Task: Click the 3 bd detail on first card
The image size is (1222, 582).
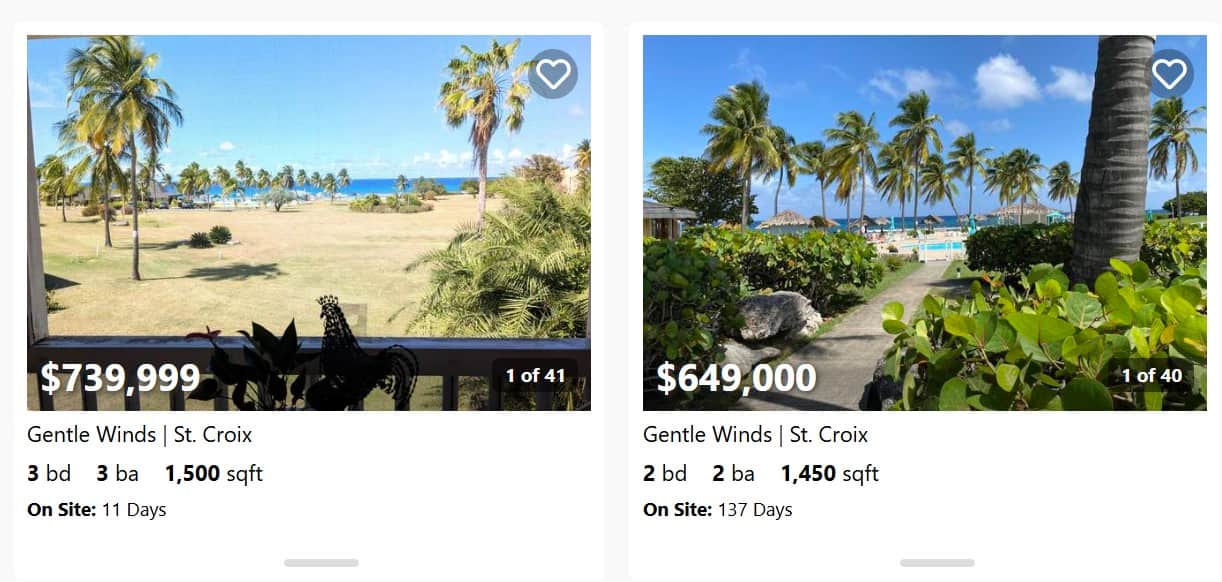Action: point(49,473)
